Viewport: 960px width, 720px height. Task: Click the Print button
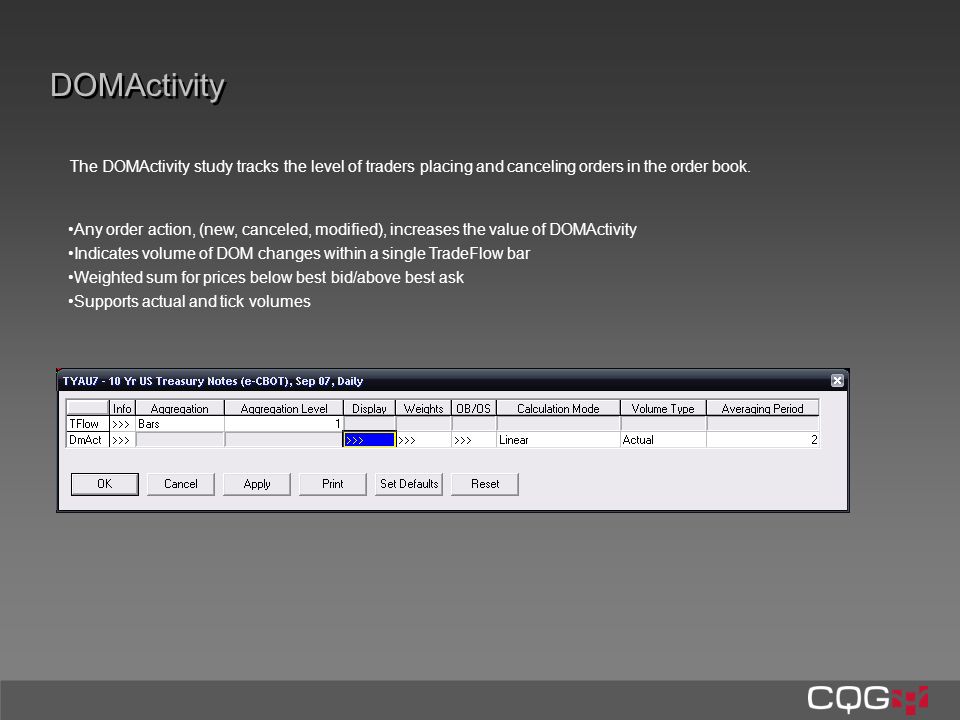tap(332, 484)
